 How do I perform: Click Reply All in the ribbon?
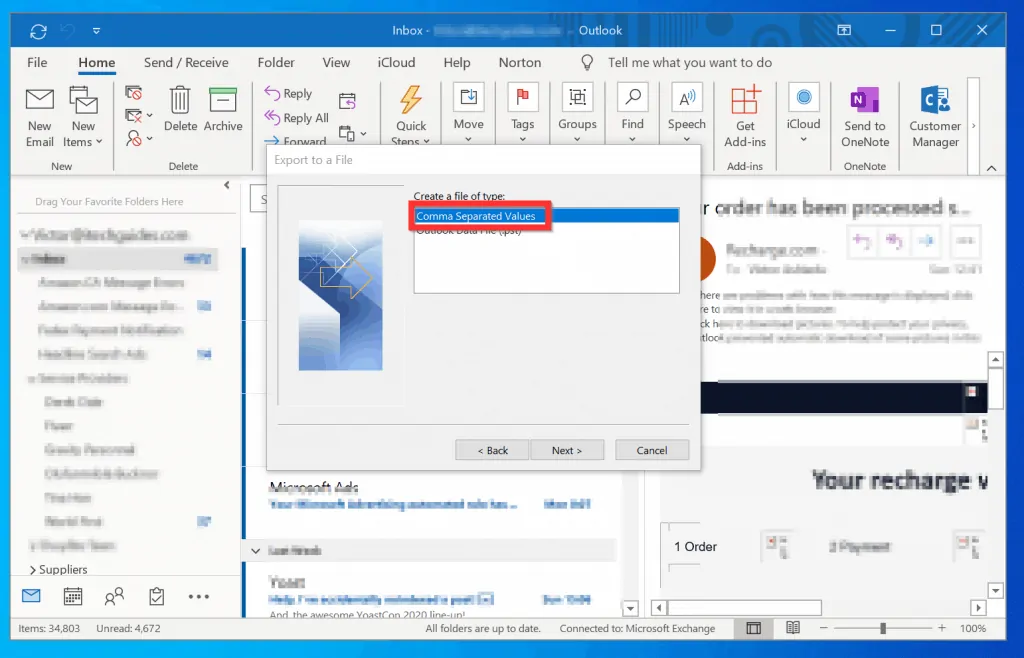point(296,118)
